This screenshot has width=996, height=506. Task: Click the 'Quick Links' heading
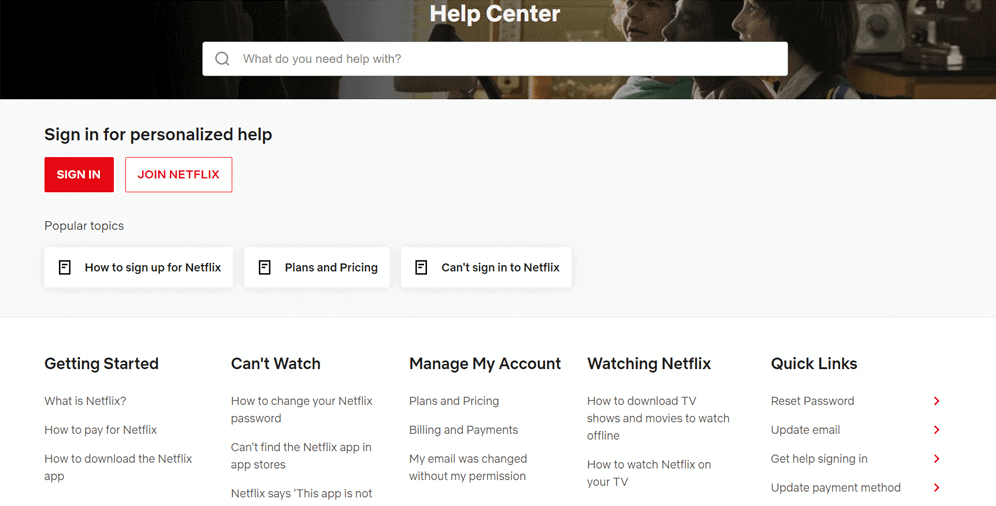pos(814,364)
